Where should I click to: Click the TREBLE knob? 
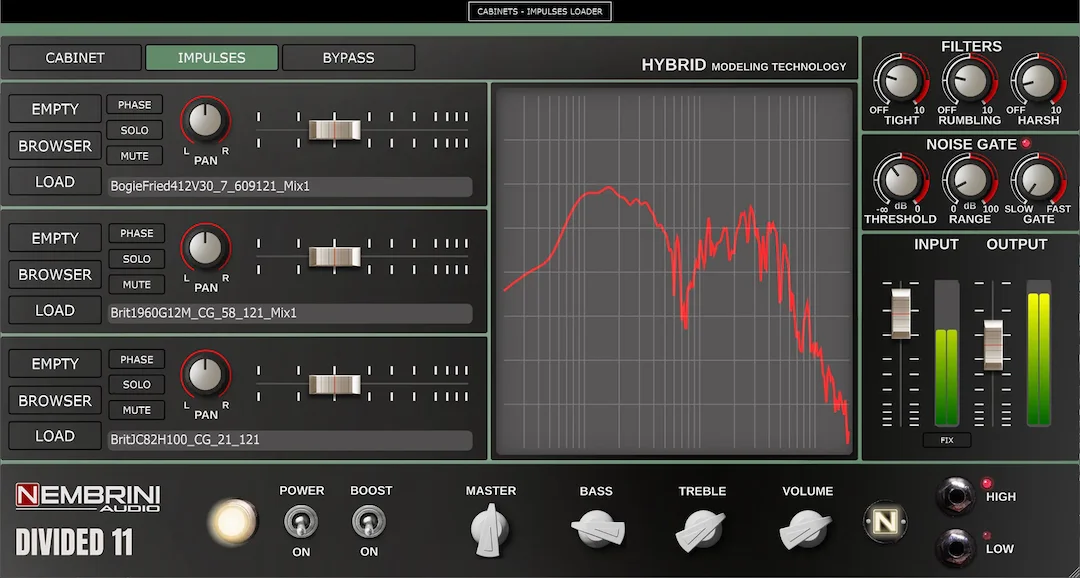(700, 531)
